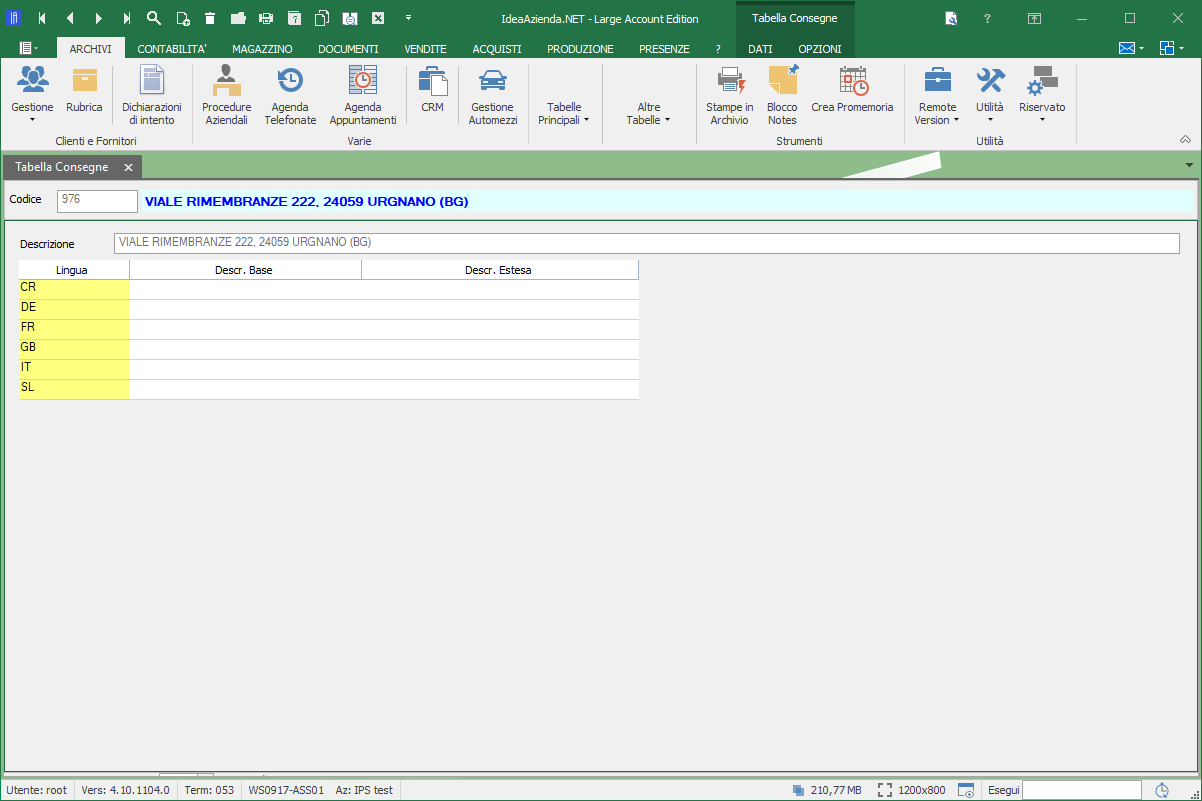Screen dimensions: 1202x801
Task: Toggle ribbon display options icon
Action: click(1035, 18)
